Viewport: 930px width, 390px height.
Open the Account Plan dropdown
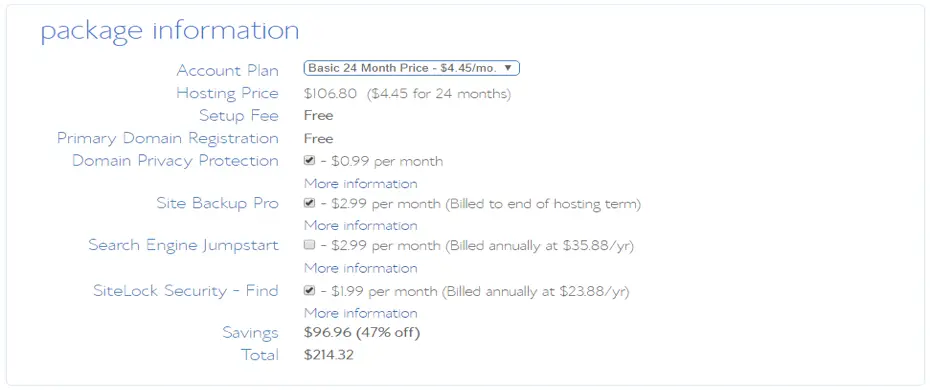point(412,68)
